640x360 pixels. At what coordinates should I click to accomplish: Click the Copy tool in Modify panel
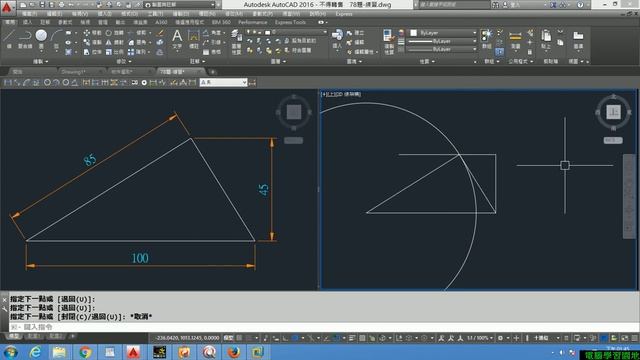(x=87, y=42)
